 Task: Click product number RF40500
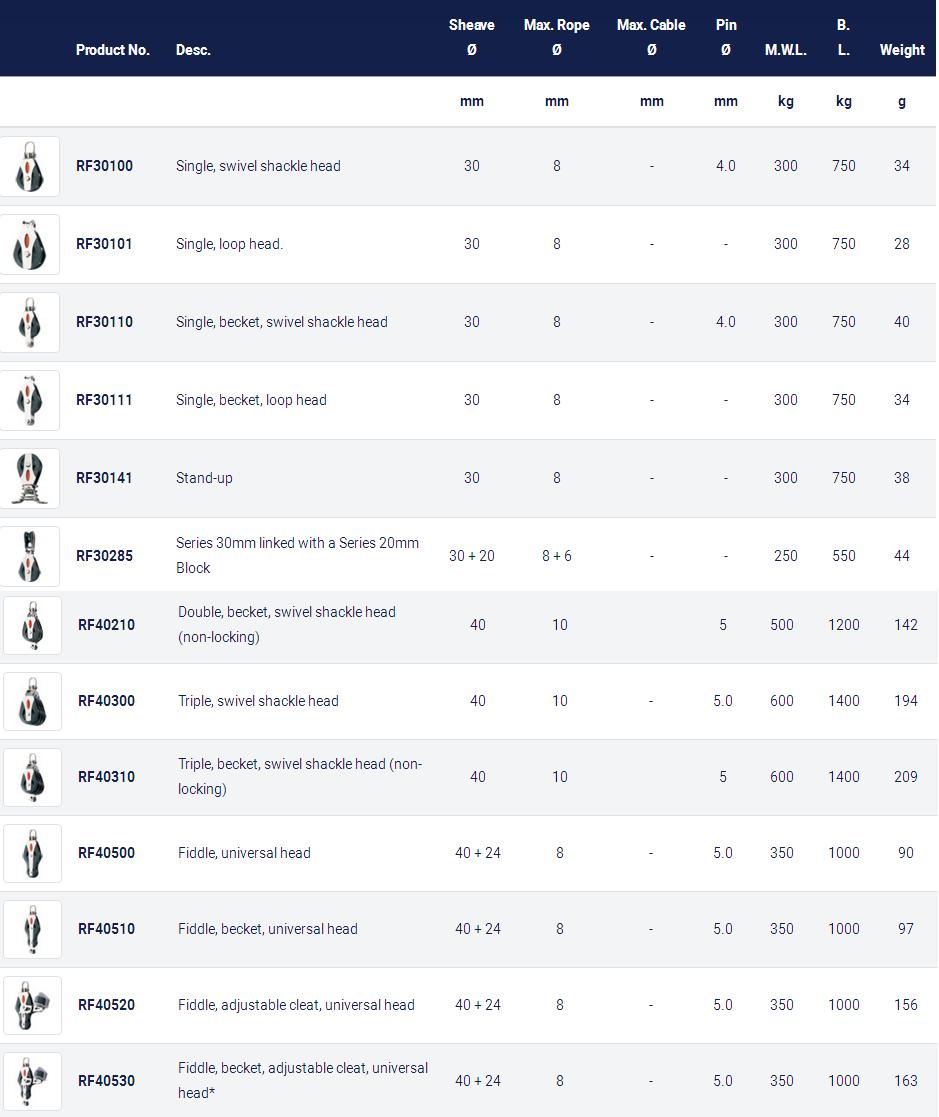106,853
